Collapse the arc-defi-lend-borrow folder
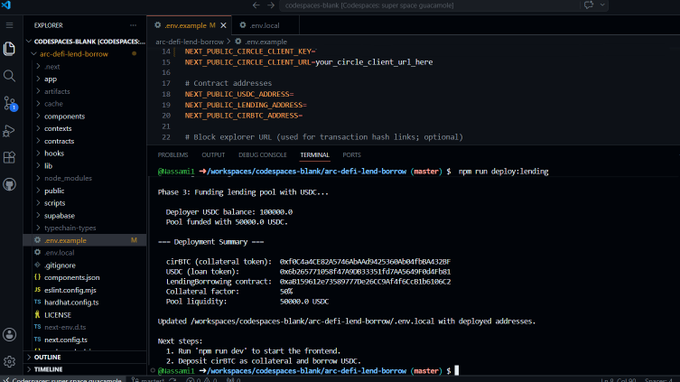 coord(85,54)
